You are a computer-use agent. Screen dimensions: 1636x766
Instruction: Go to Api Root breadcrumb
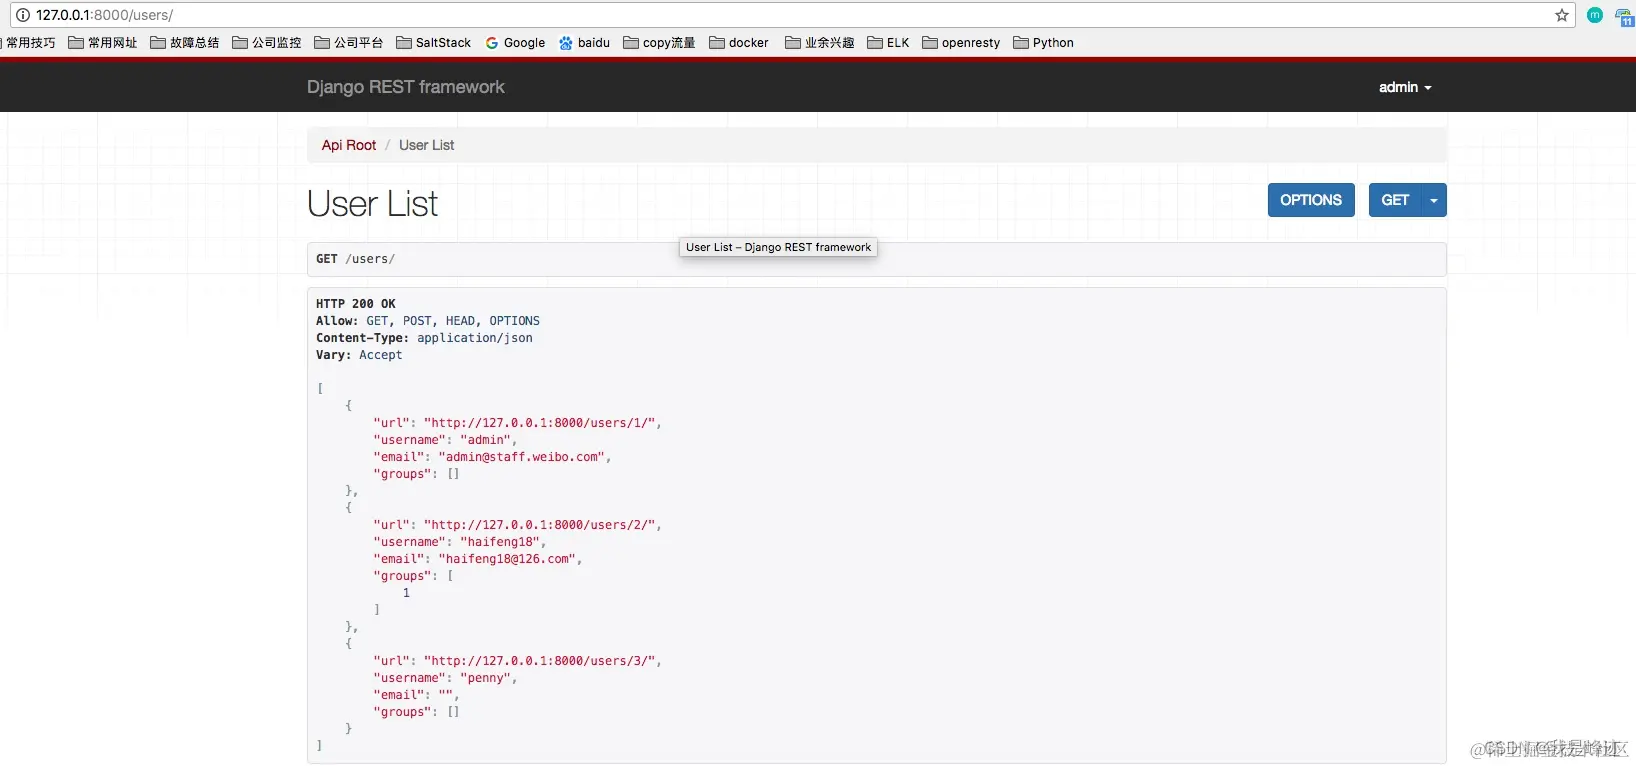point(349,145)
